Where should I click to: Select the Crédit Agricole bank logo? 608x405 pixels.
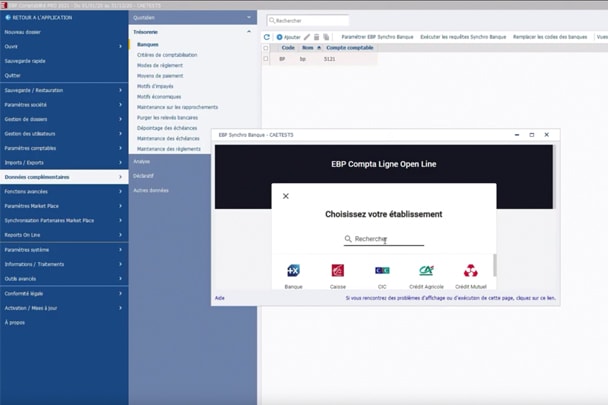426,270
